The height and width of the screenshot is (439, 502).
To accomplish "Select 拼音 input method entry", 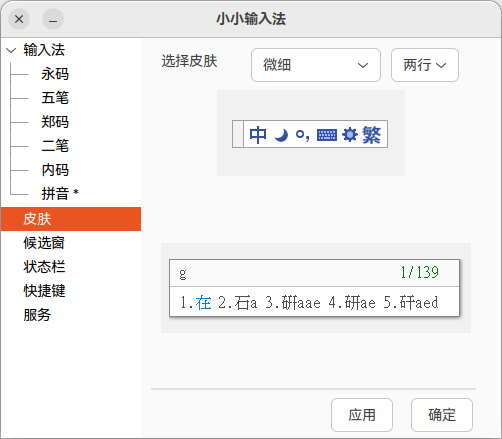I will tap(55, 194).
